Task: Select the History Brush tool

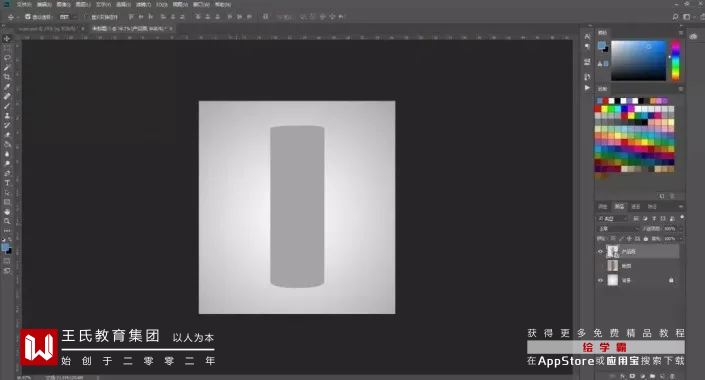Action: pyautogui.click(x=7, y=125)
